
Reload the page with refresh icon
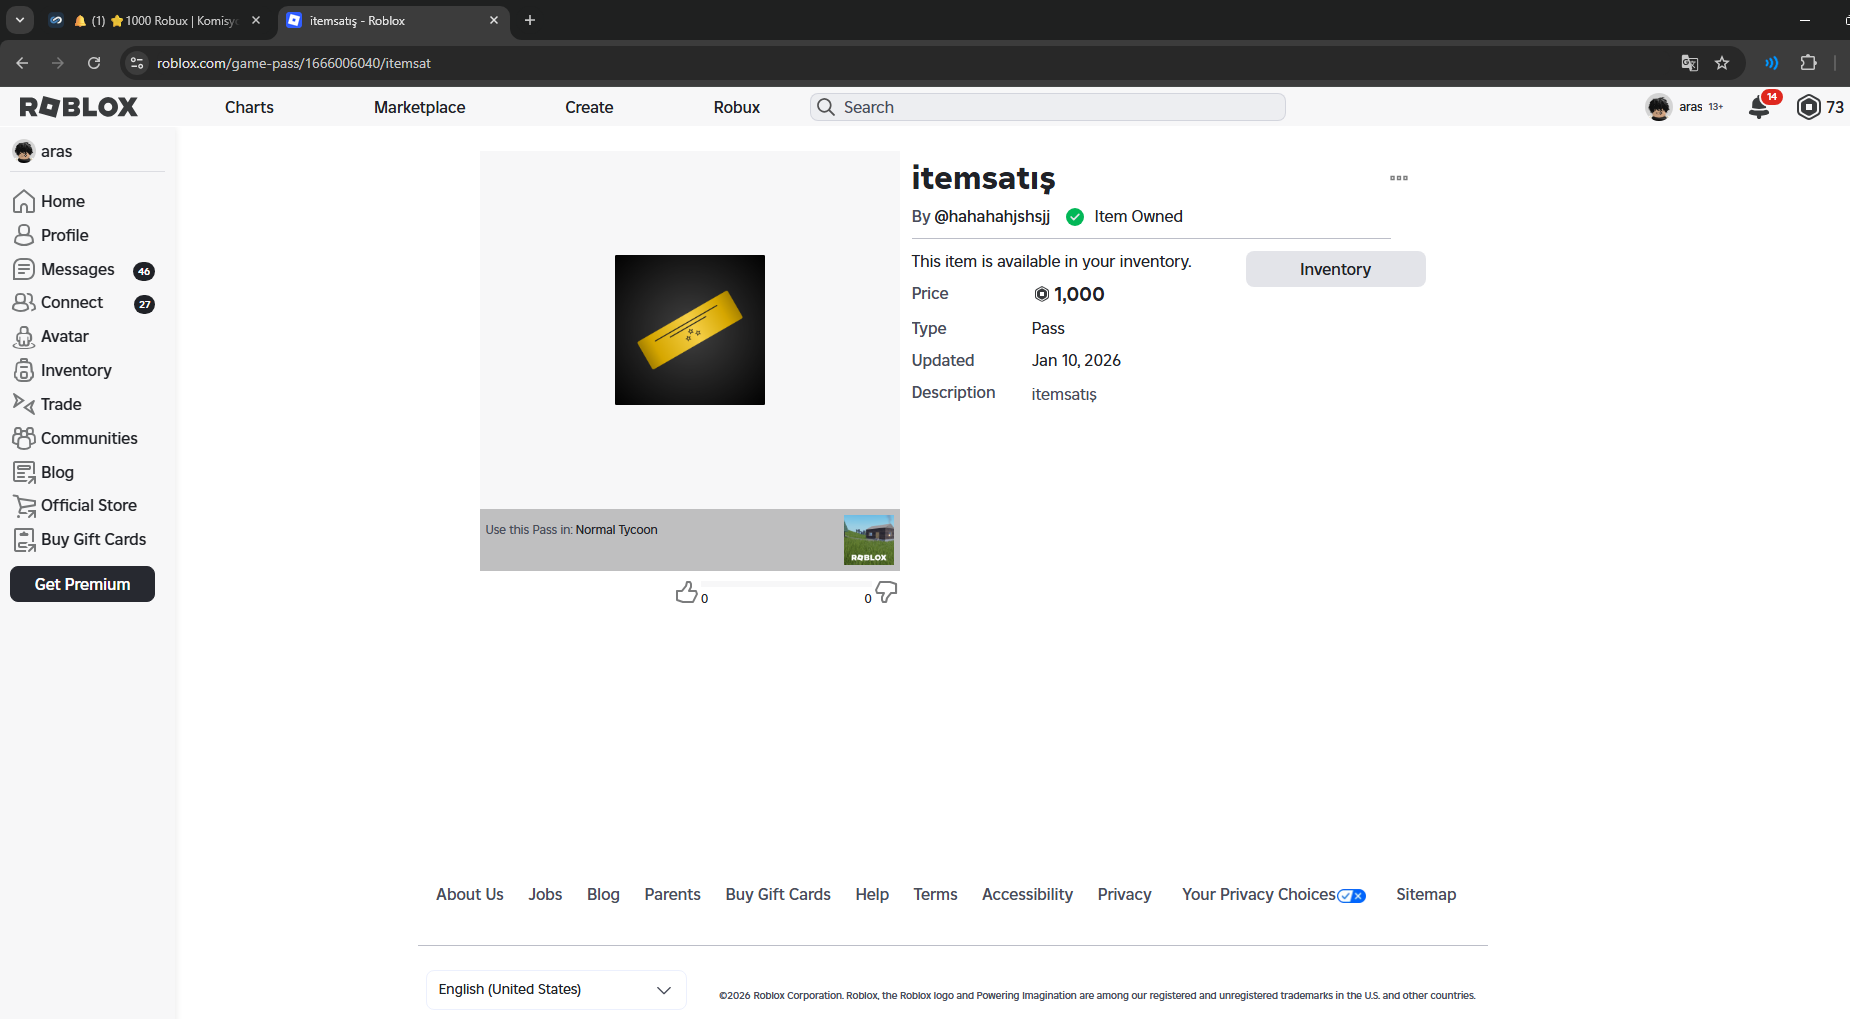click(94, 63)
